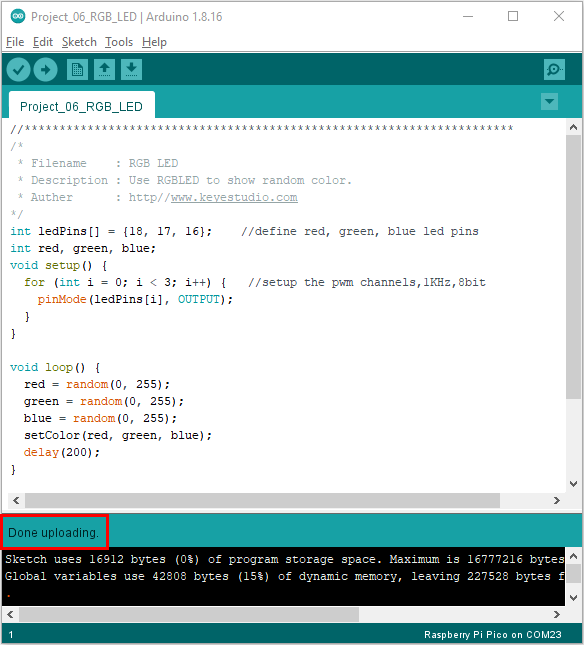Click the 'void setup() {' line

59,265
